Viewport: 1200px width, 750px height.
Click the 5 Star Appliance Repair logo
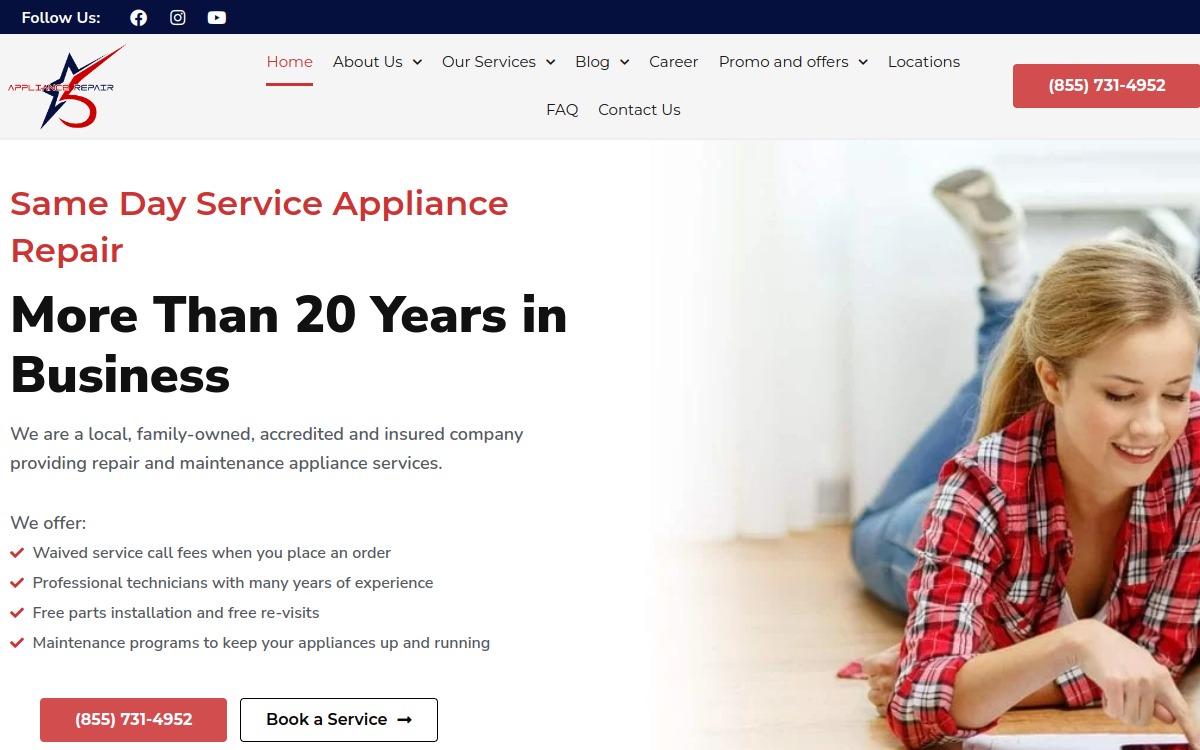(x=67, y=87)
